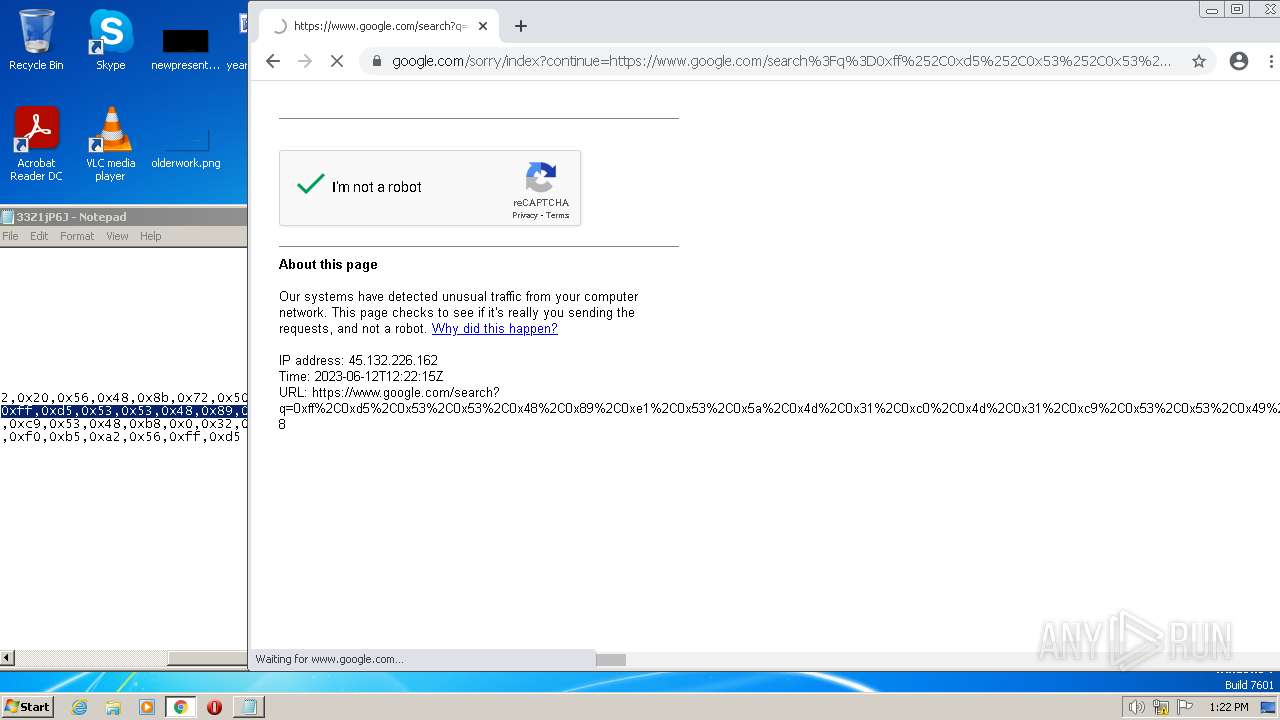Open Notepad View menu

point(117,236)
